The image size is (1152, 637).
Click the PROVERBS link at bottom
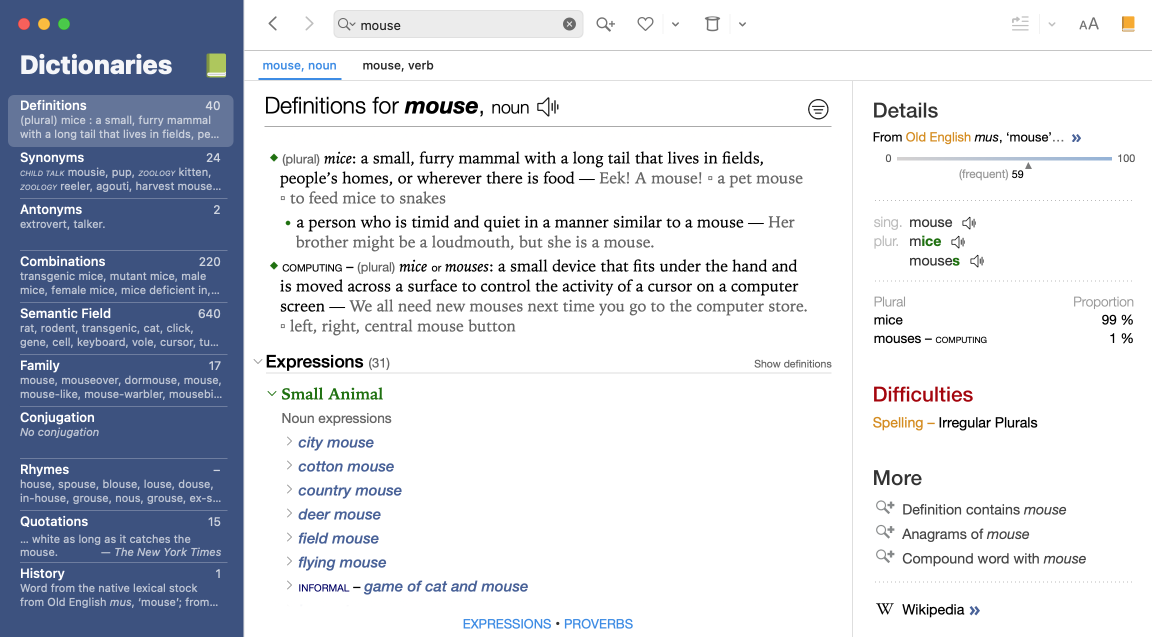[x=598, y=624]
